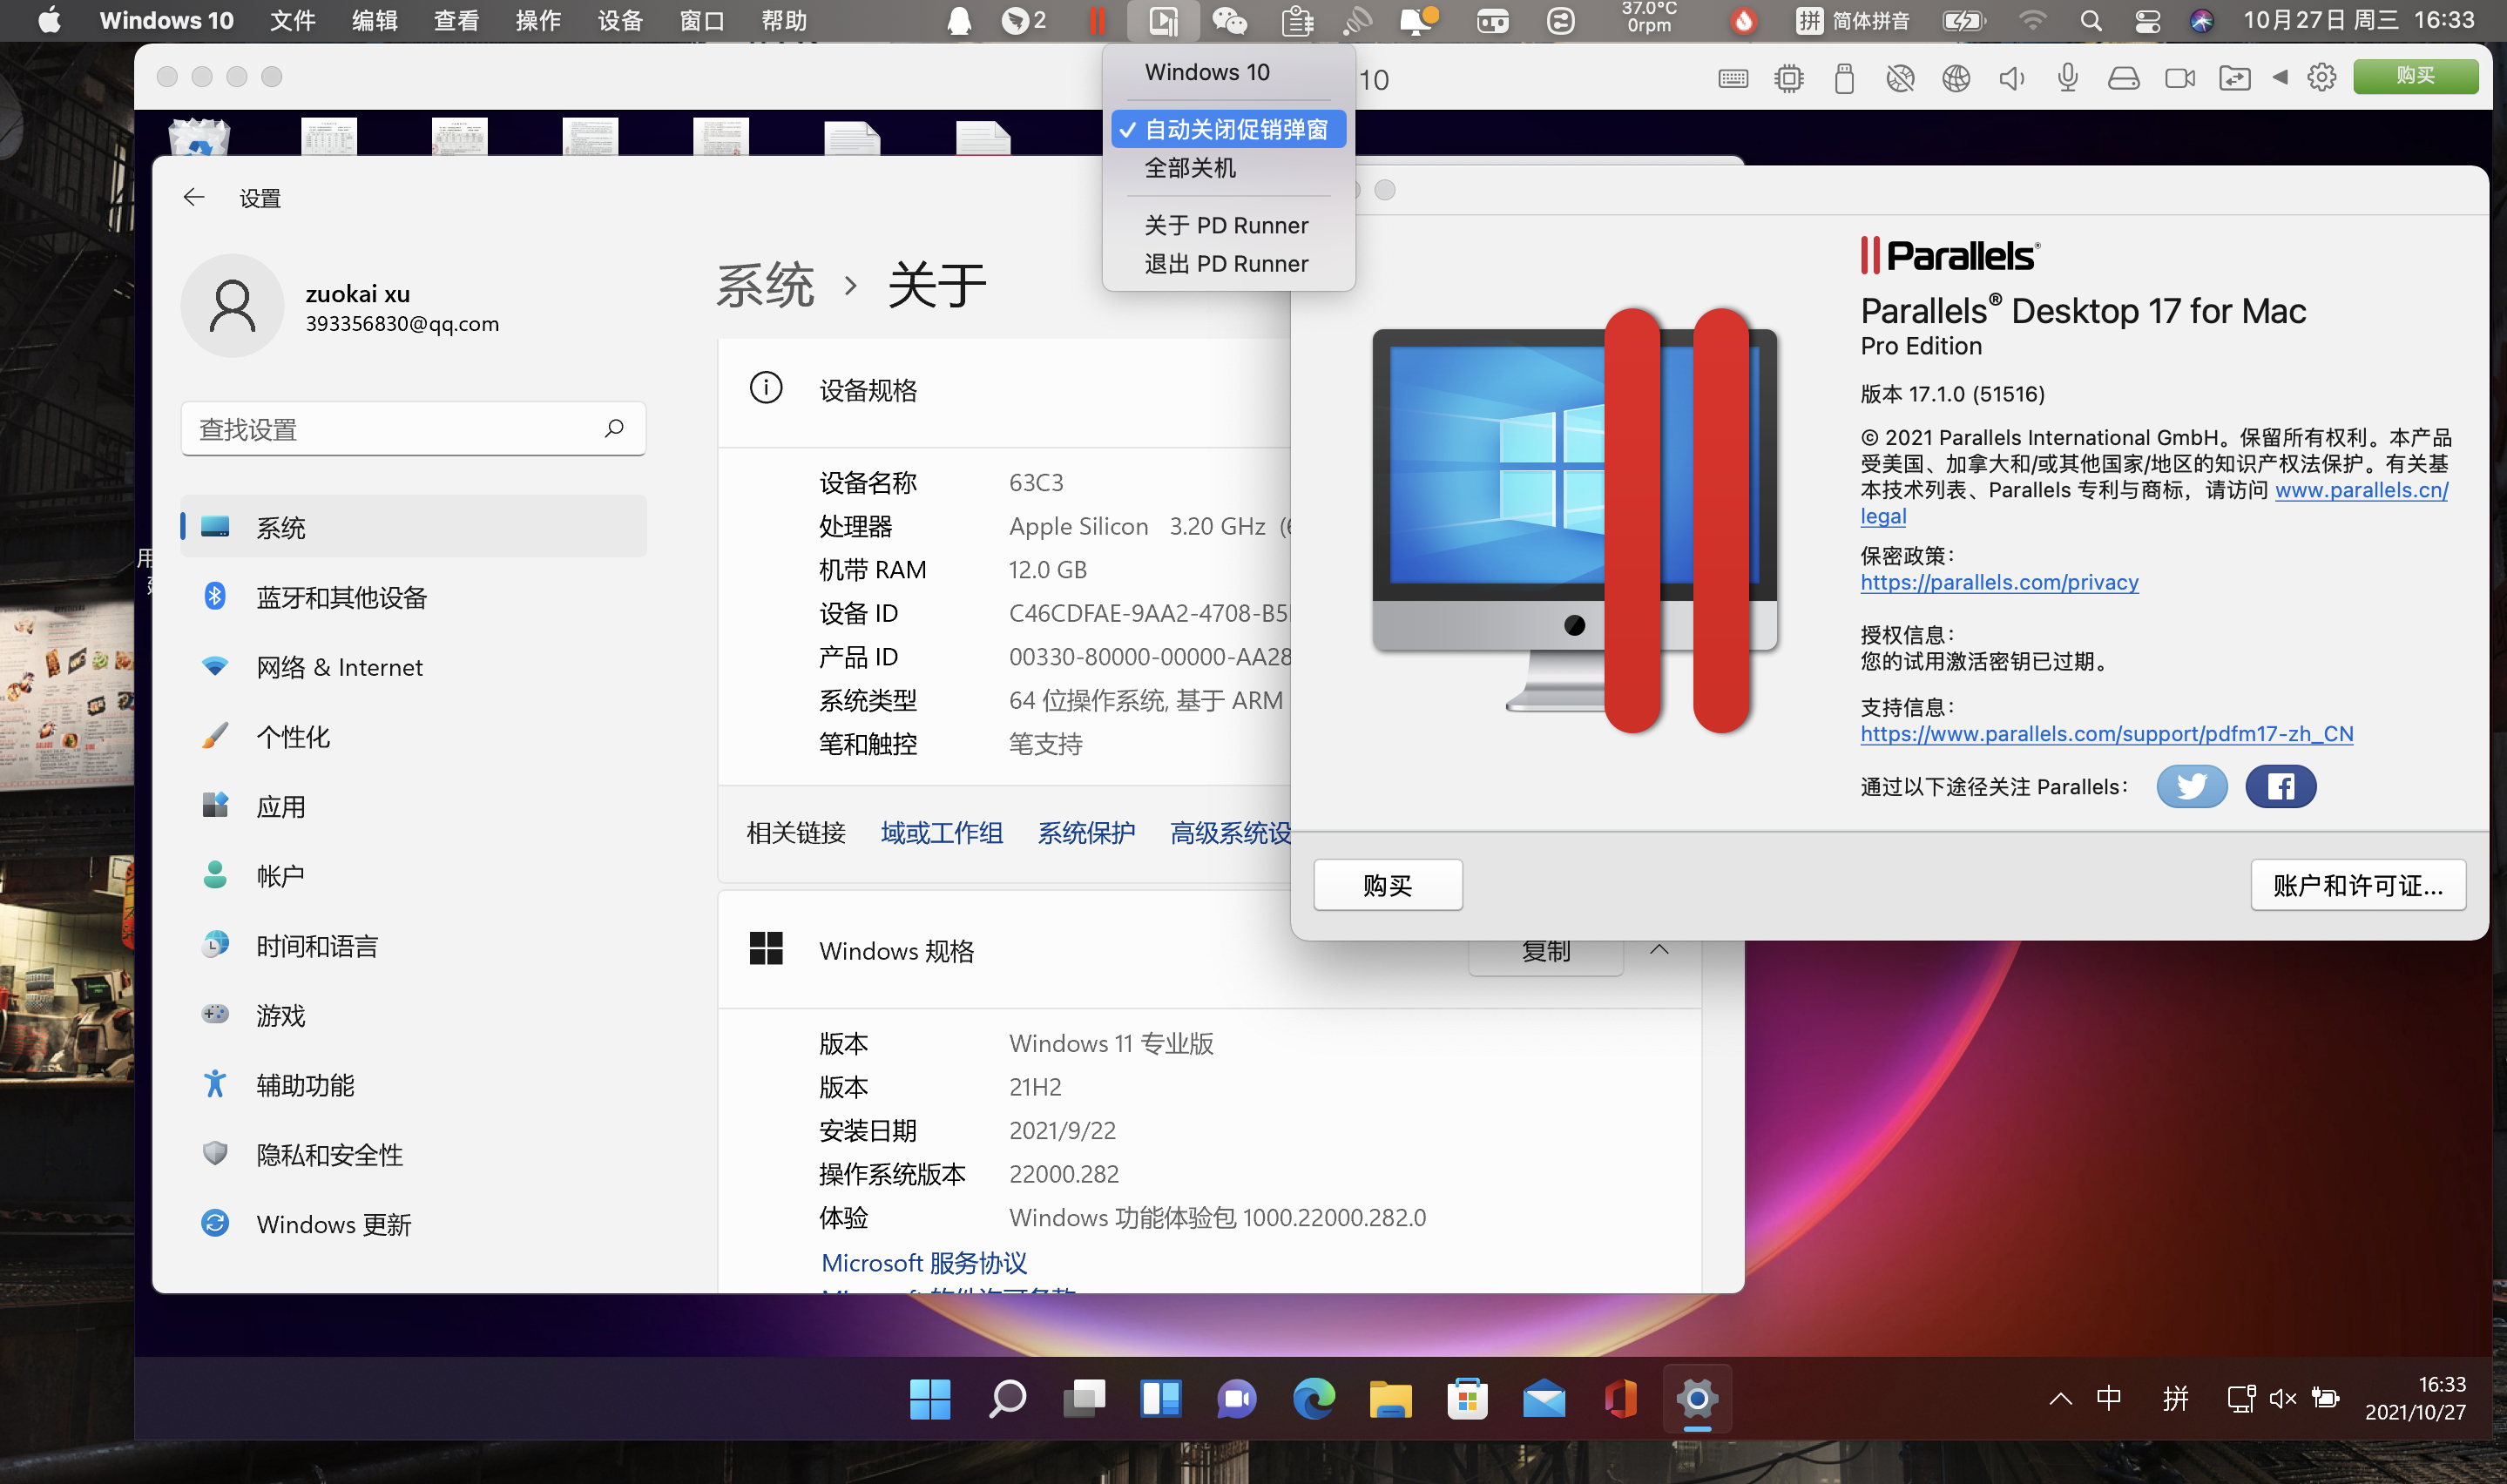This screenshot has width=2507, height=1484.
Task: Click the Parallels configuration gear icon
Action: pos(2321,77)
